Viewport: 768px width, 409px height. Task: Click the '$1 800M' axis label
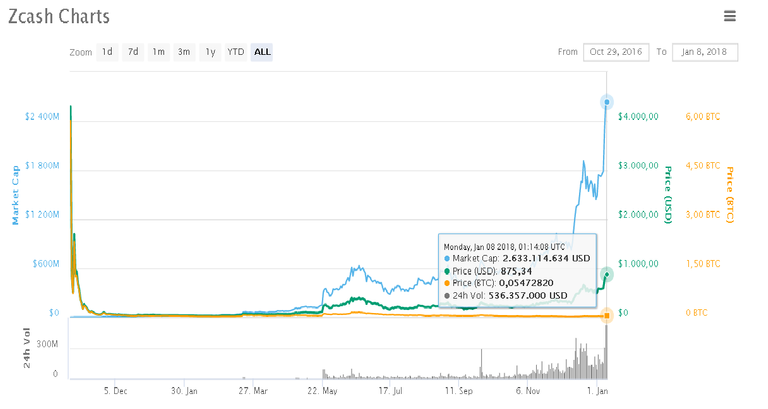tap(42, 166)
